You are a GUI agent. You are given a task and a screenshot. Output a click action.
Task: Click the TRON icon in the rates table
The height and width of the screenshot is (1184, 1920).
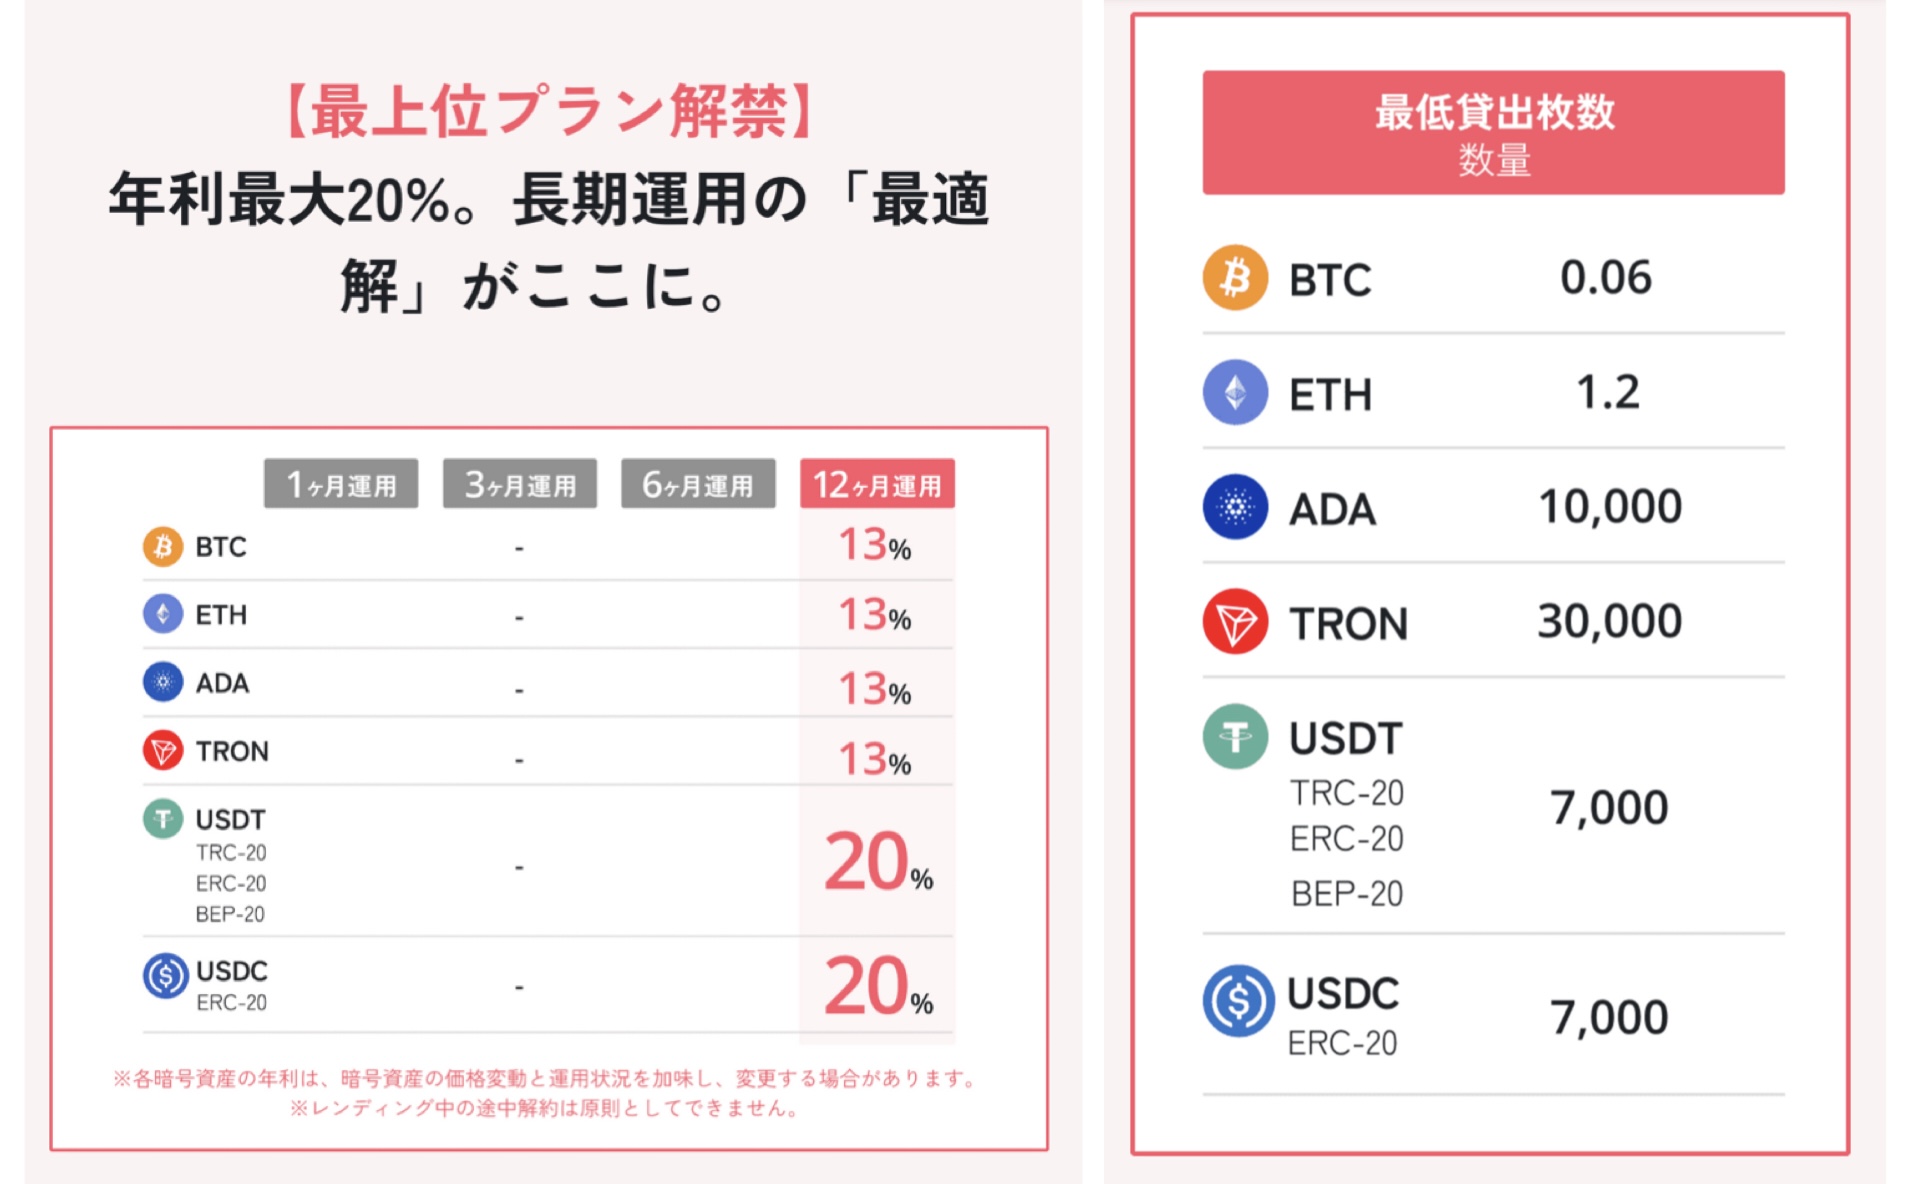coord(162,750)
